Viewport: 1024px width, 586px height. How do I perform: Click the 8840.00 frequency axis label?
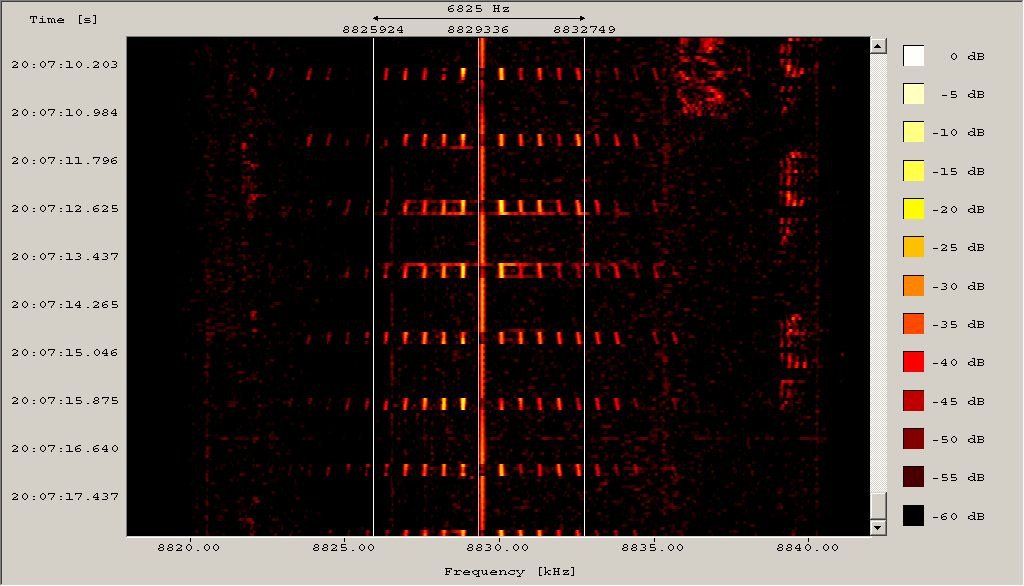(807, 547)
